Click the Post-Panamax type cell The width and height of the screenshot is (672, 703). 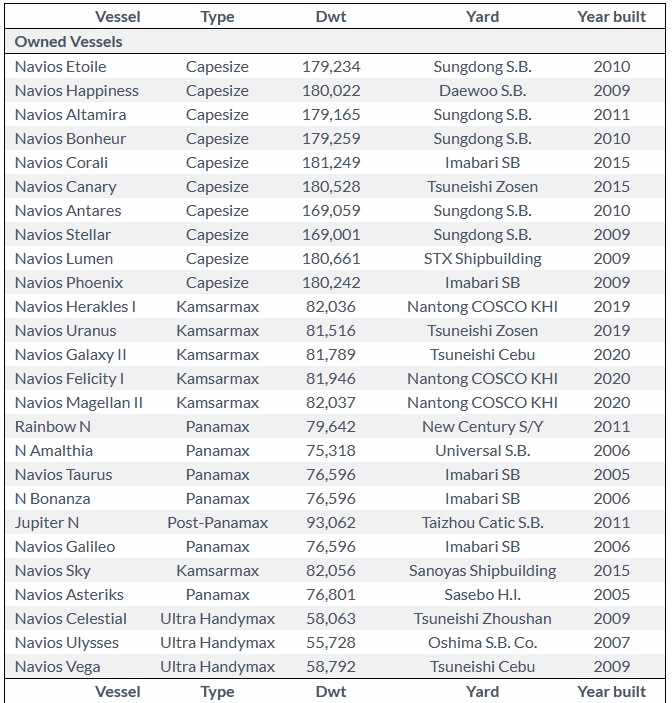tap(217, 523)
